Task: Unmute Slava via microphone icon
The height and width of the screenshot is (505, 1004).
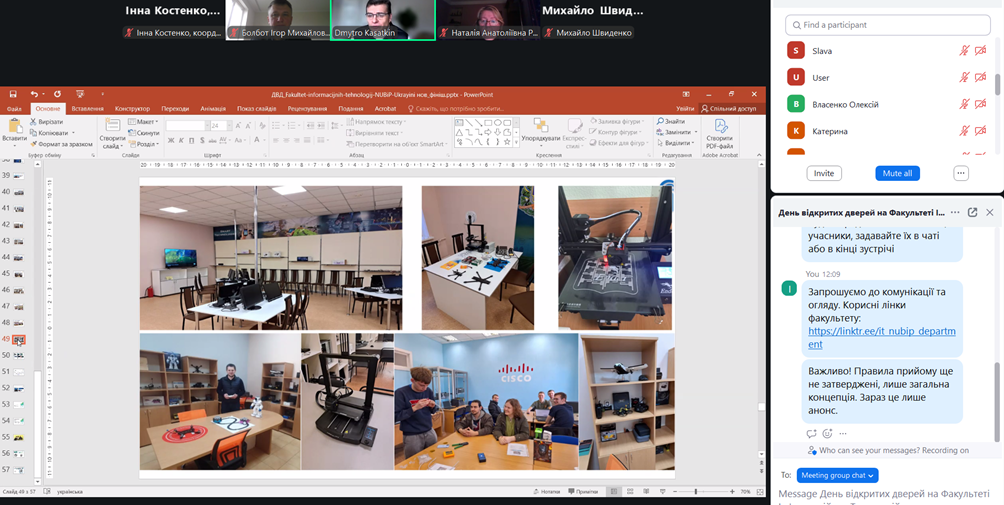Action: coord(964,51)
